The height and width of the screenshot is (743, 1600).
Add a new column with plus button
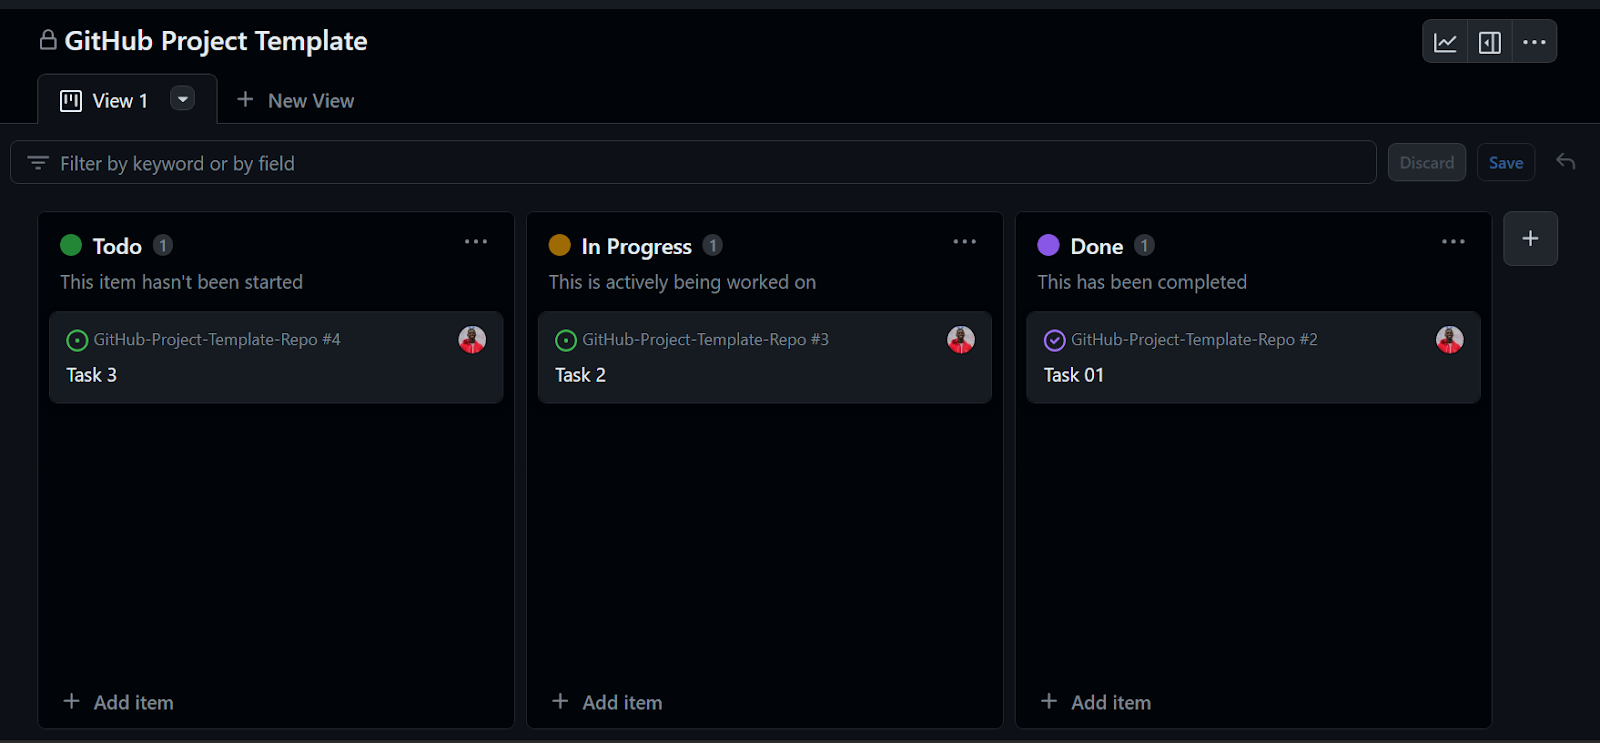point(1530,239)
